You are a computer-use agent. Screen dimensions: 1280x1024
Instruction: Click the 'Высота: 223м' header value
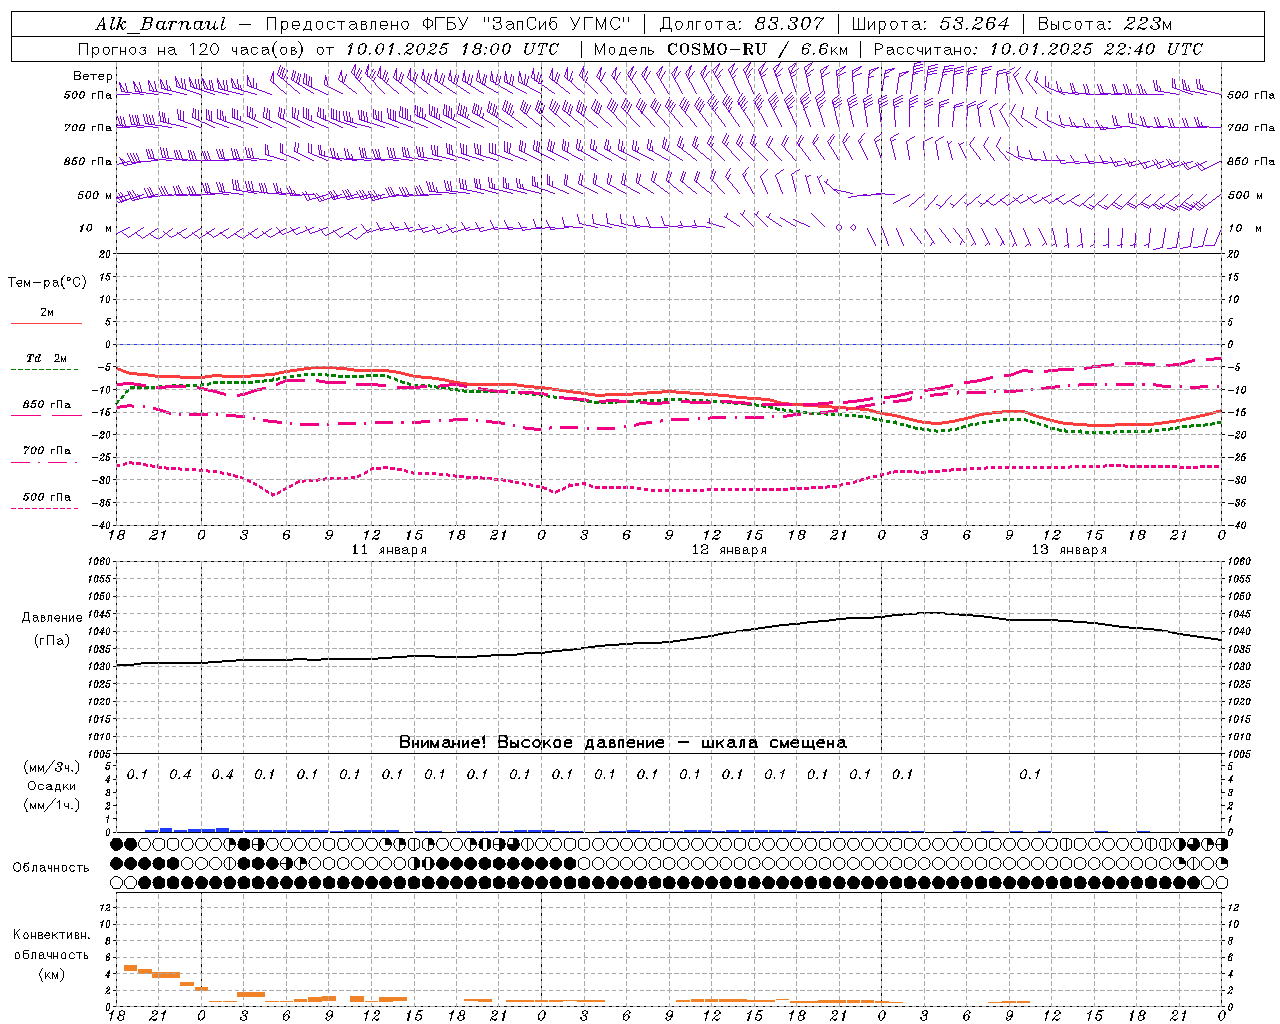(1104, 24)
